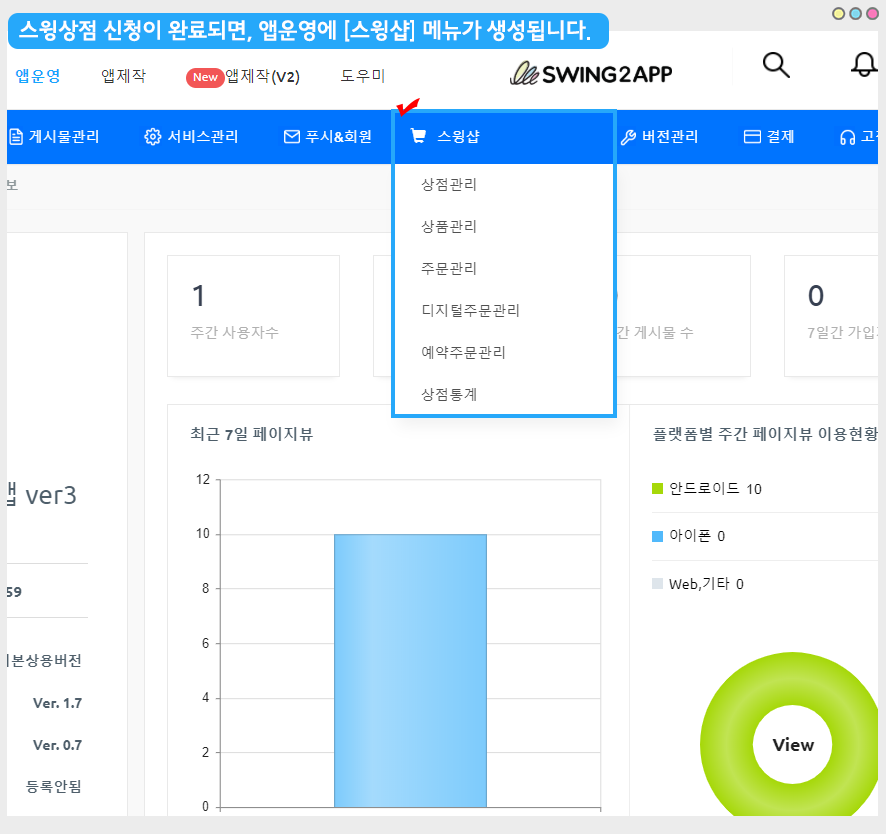
Task: Choose 디지털주문관리 in the dropdown
Action: (x=471, y=311)
